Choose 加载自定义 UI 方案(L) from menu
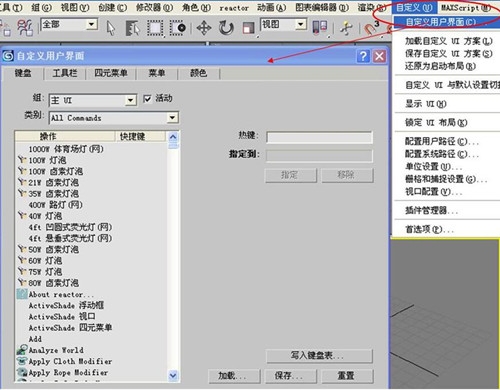 (449, 41)
